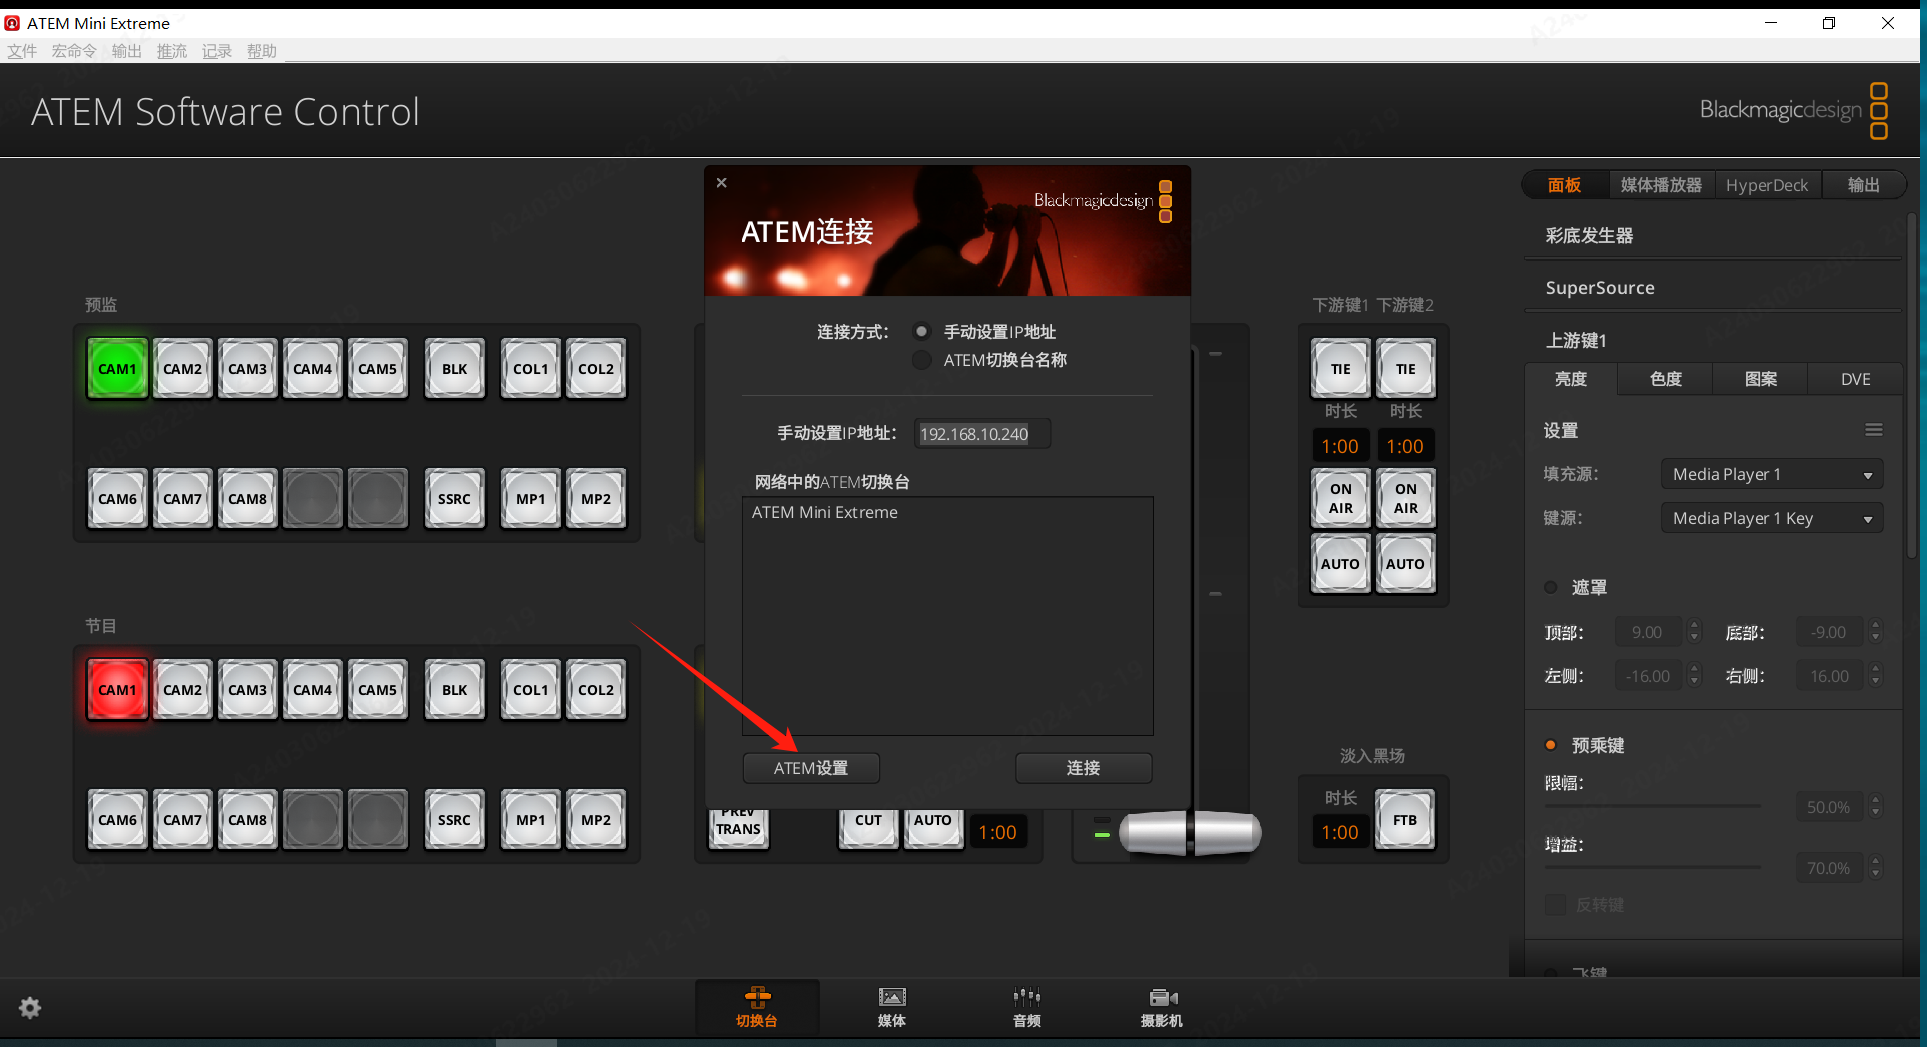The height and width of the screenshot is (1047, 1927).
Task: Switch to the 输出 panel tab
Action: coord(1863,185)
